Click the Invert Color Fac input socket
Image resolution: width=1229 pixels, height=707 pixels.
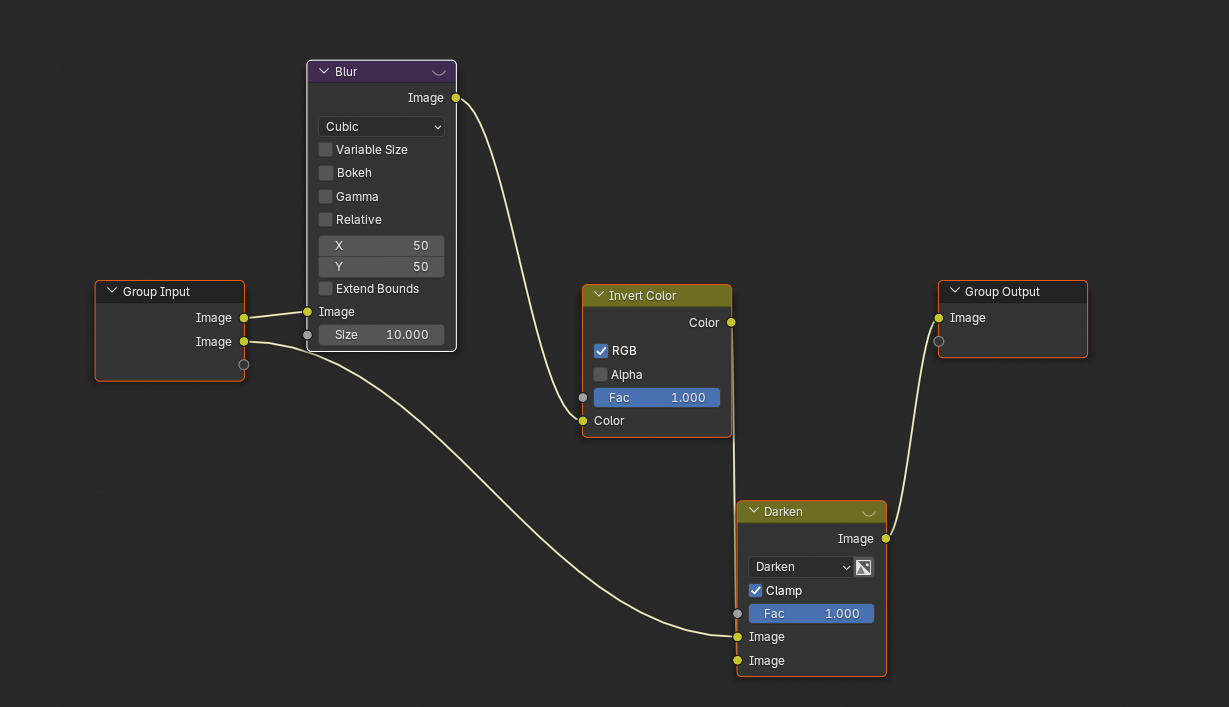pos(583,398)
